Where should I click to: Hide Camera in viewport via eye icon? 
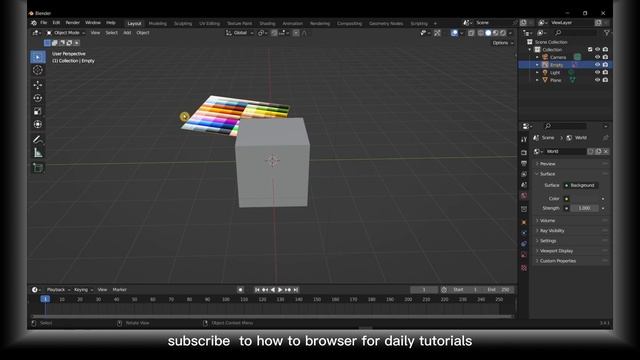(598, 57)
